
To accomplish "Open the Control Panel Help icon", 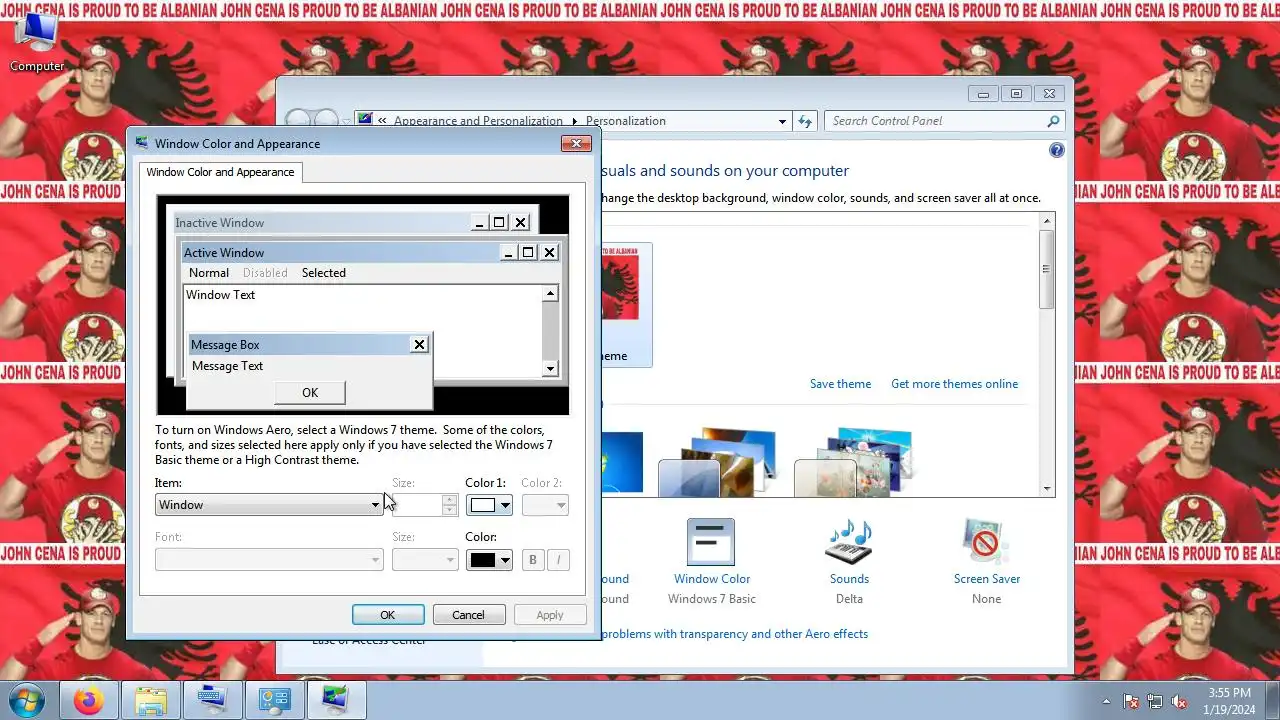I will click(x=1057, y=150).
